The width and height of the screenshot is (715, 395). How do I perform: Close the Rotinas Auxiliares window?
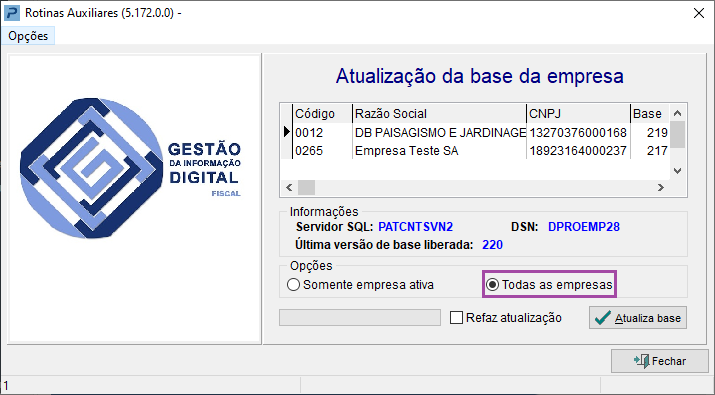coord(699,13)
